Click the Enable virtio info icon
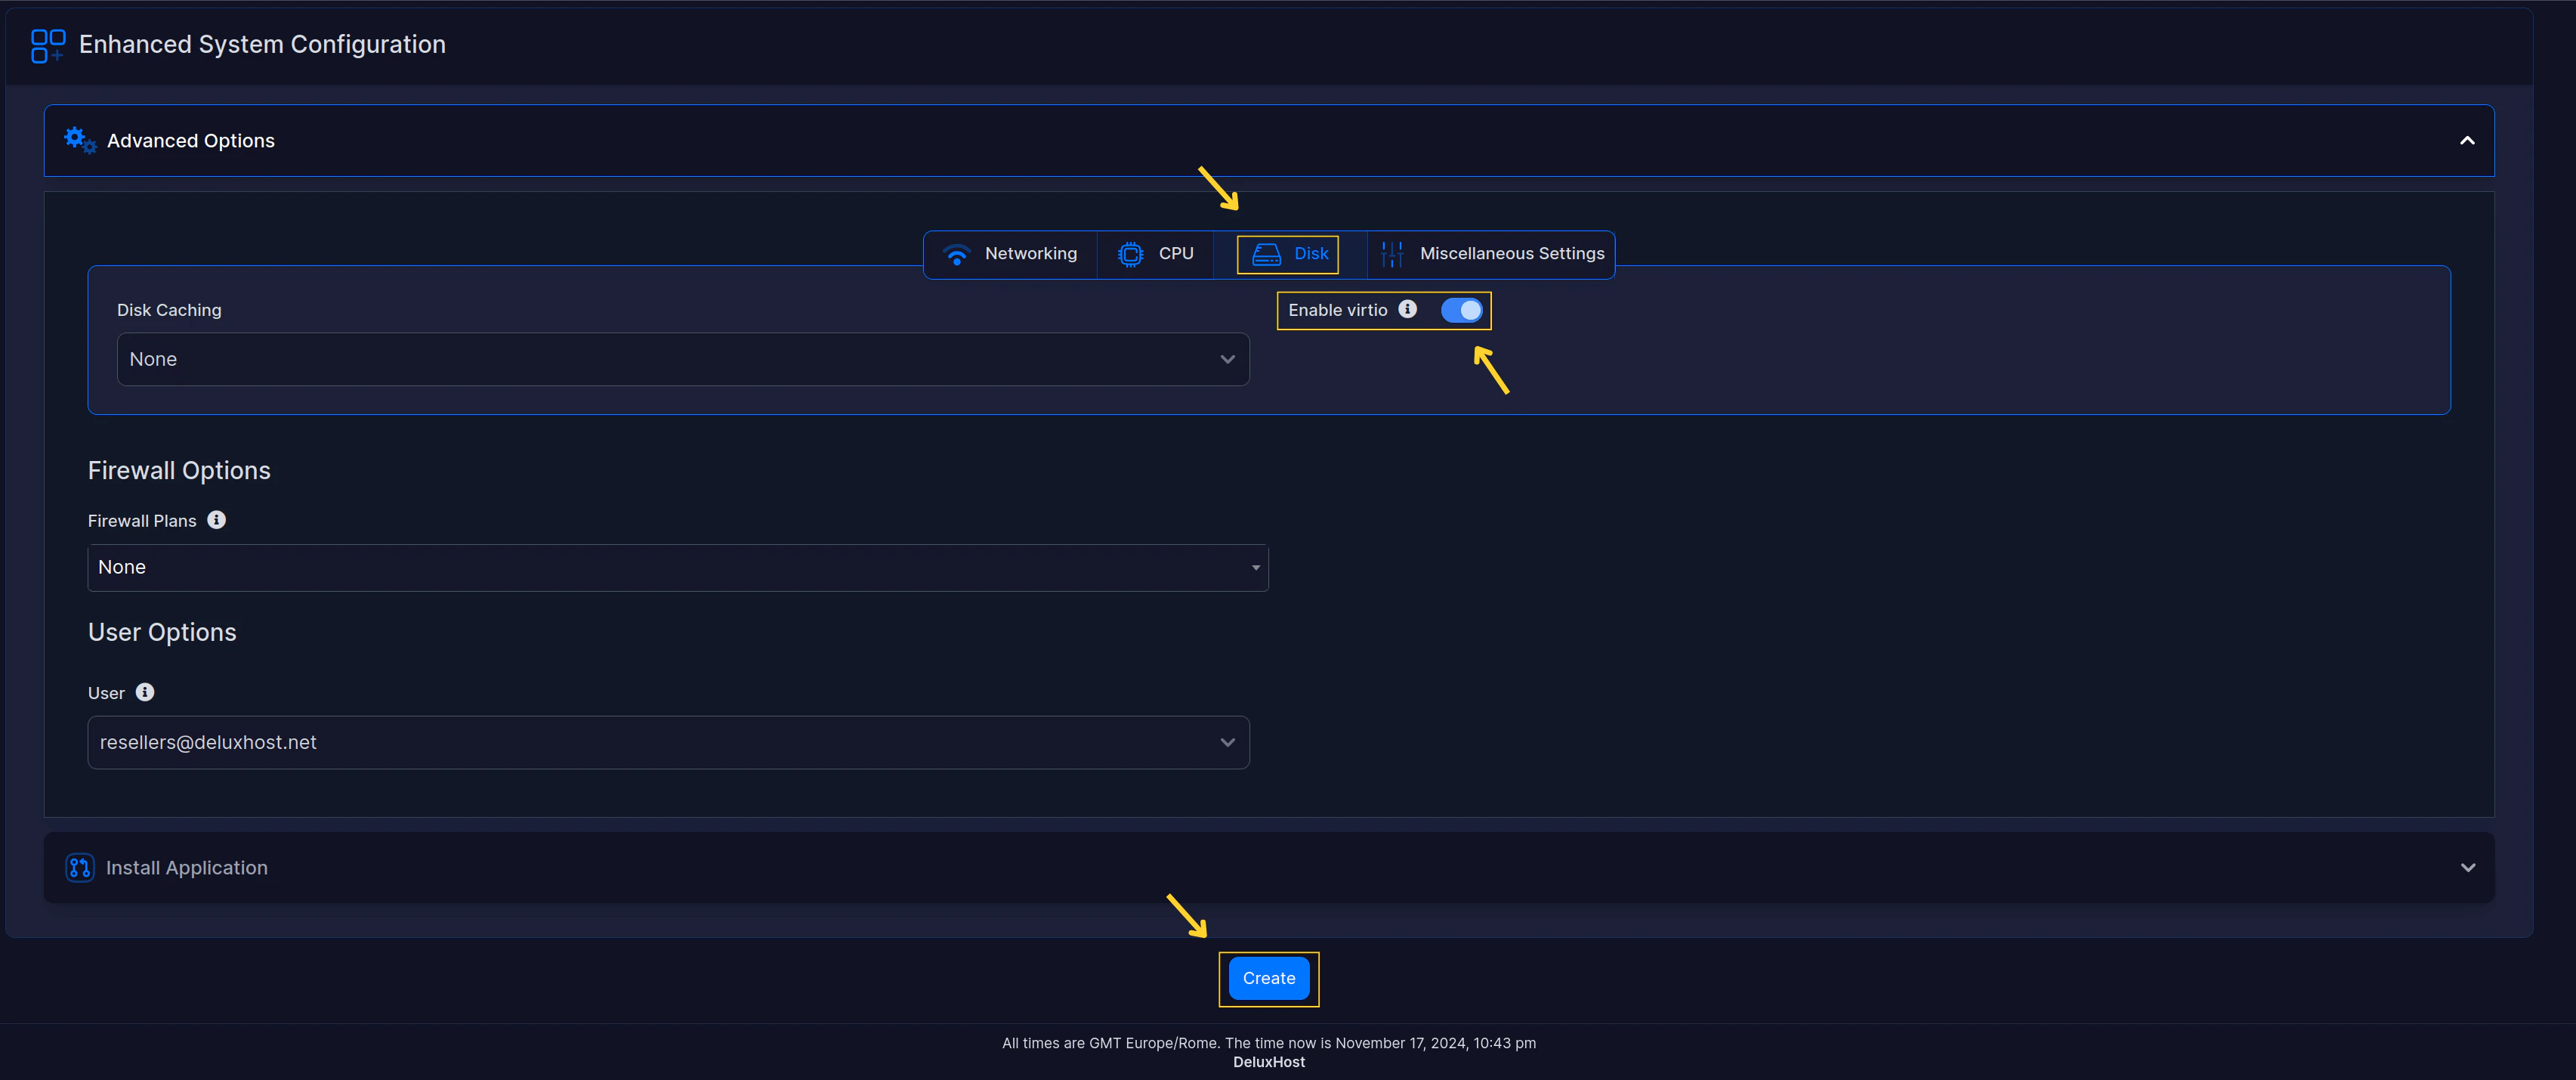The height and width of the screenshot is (1080, 2576). coord(1407,309)
